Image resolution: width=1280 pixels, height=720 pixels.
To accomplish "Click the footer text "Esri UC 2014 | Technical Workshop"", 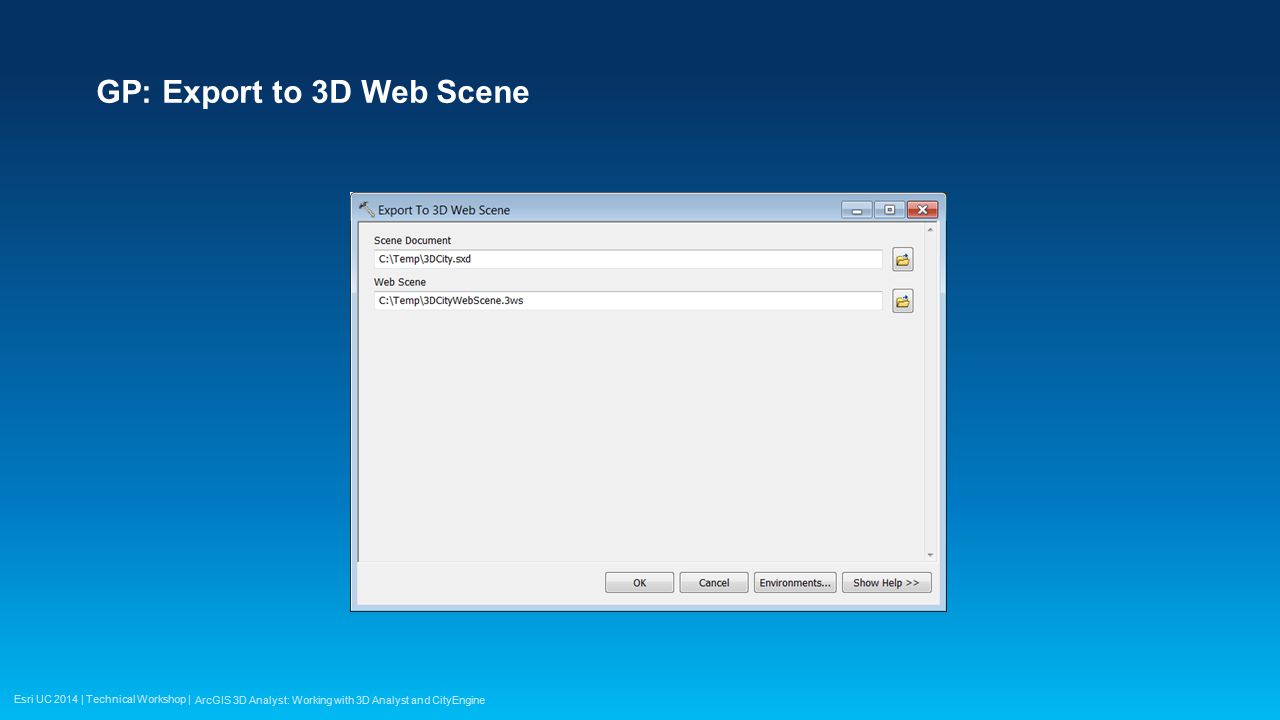I will coord(100,699).
